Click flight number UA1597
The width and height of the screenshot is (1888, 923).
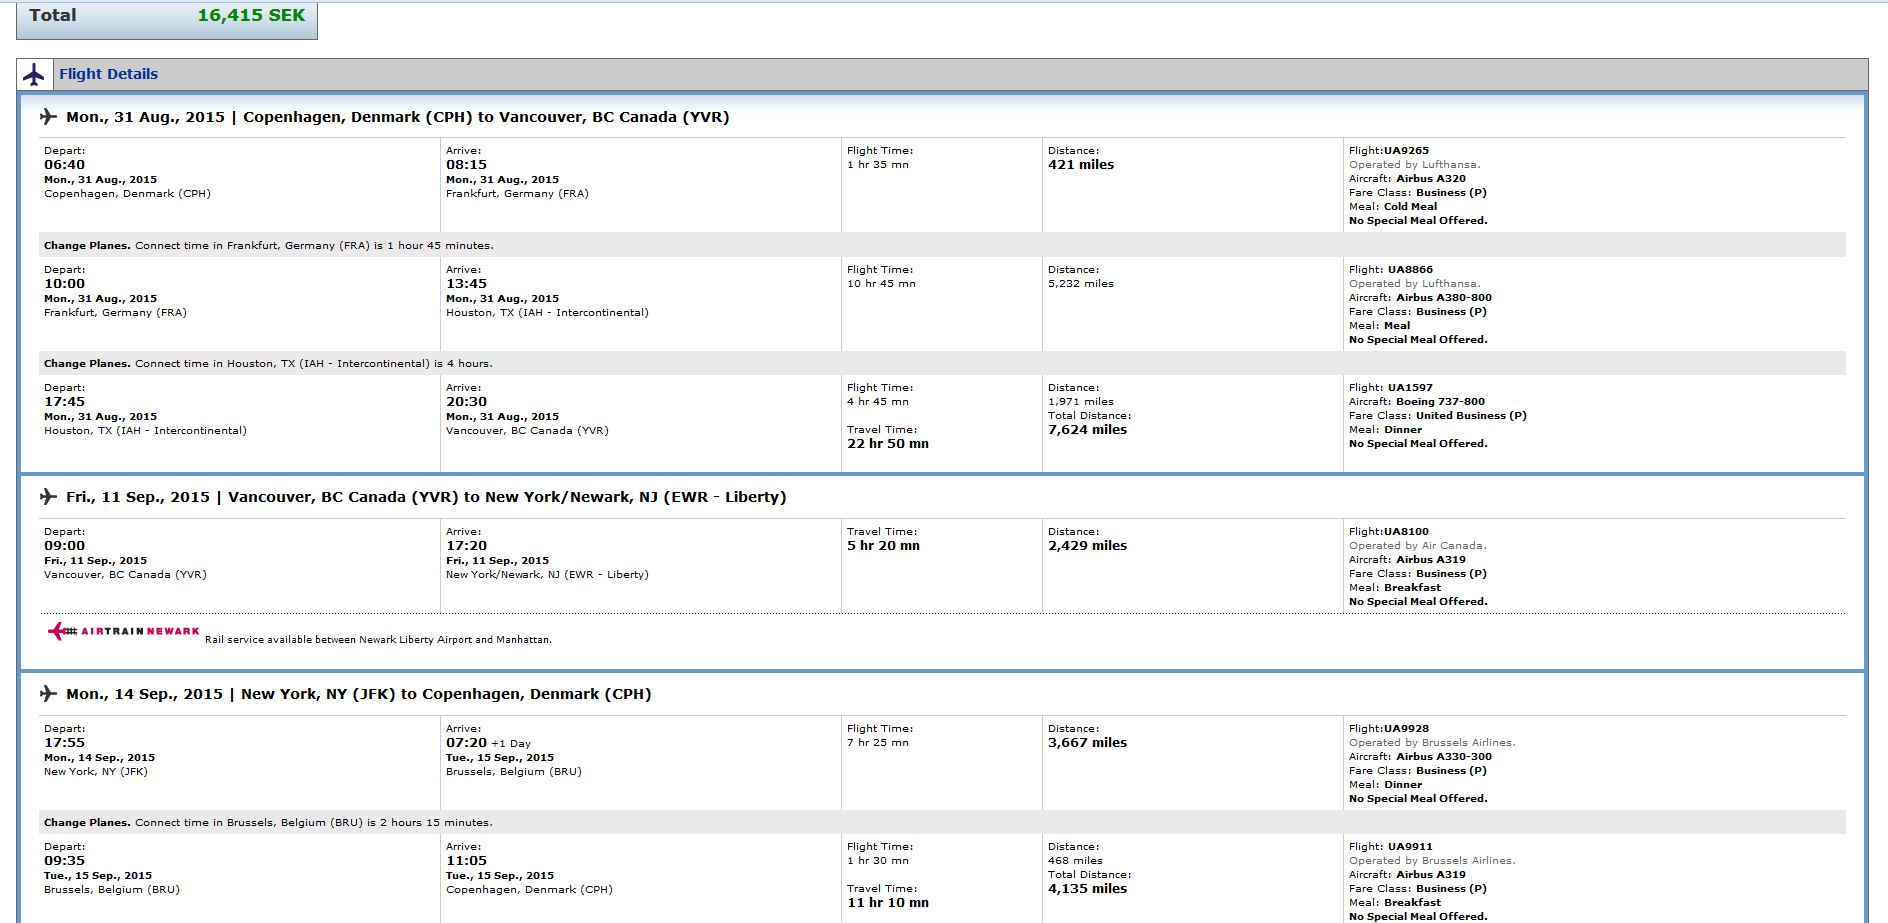coord(1410,388)
